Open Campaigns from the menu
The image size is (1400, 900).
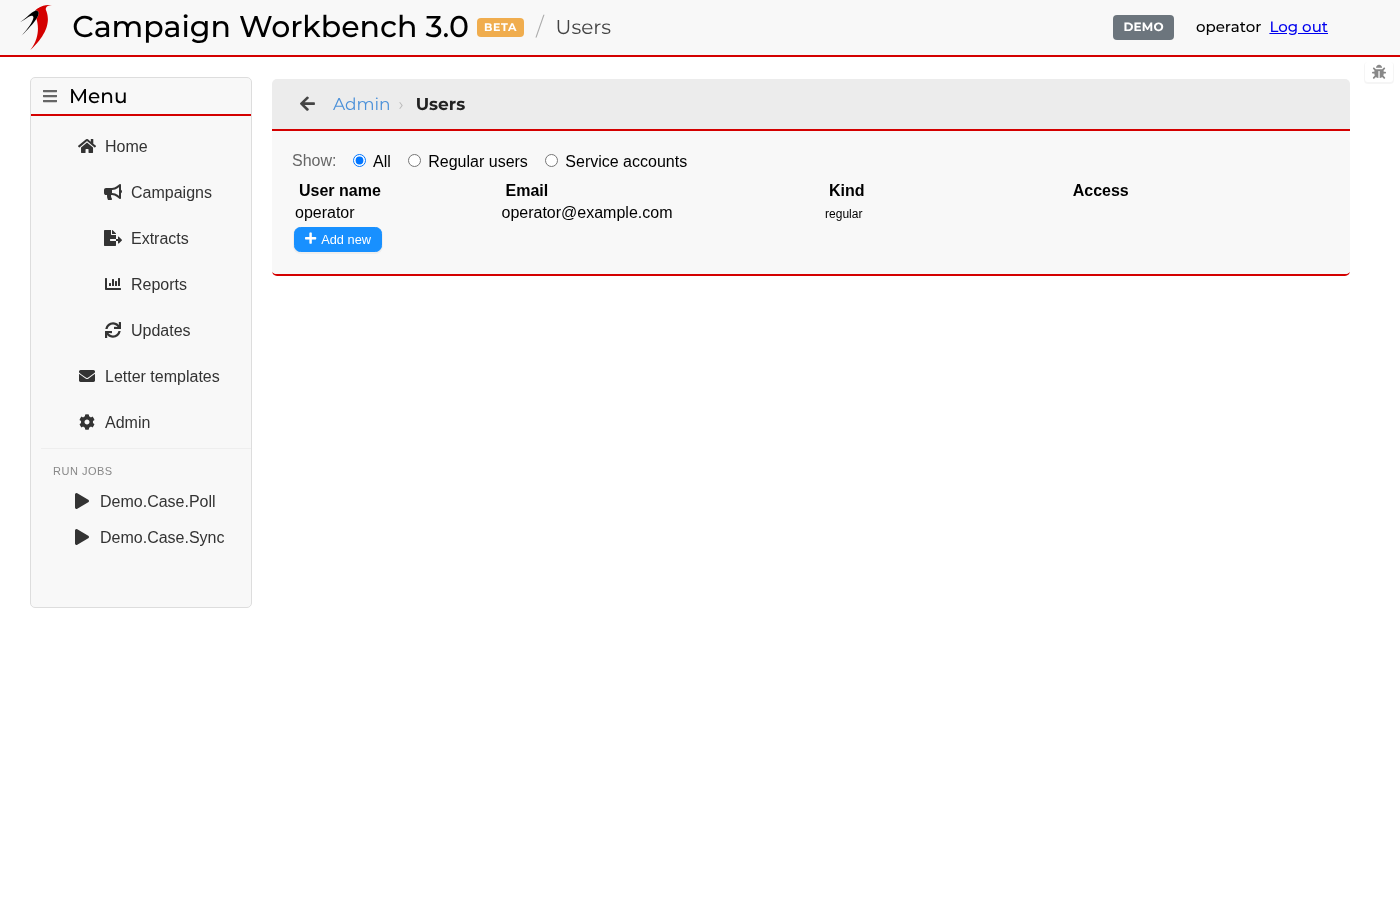(171, 192)
